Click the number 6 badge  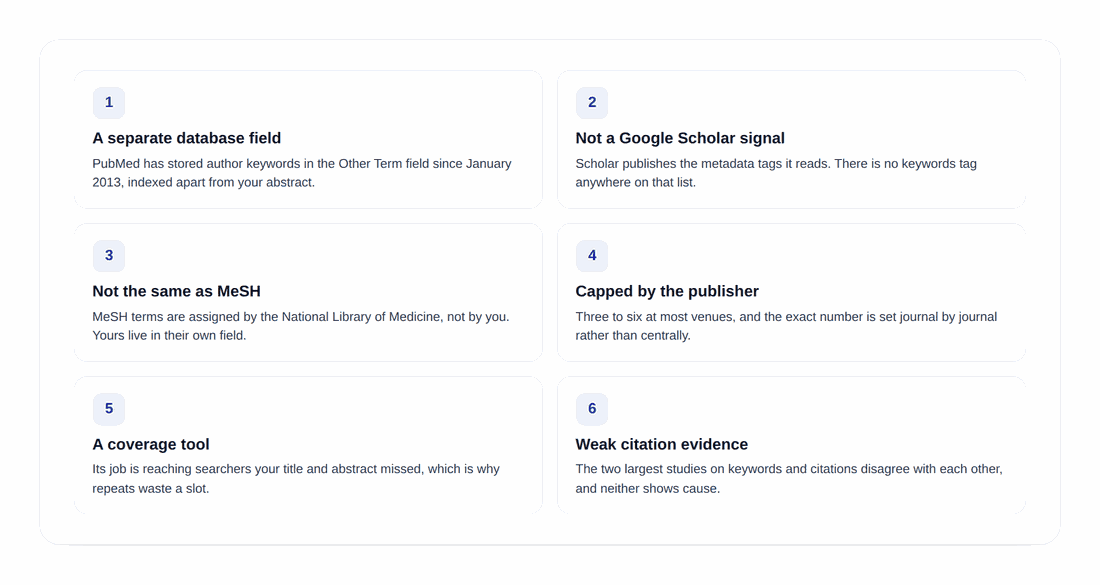coord(592,409)
